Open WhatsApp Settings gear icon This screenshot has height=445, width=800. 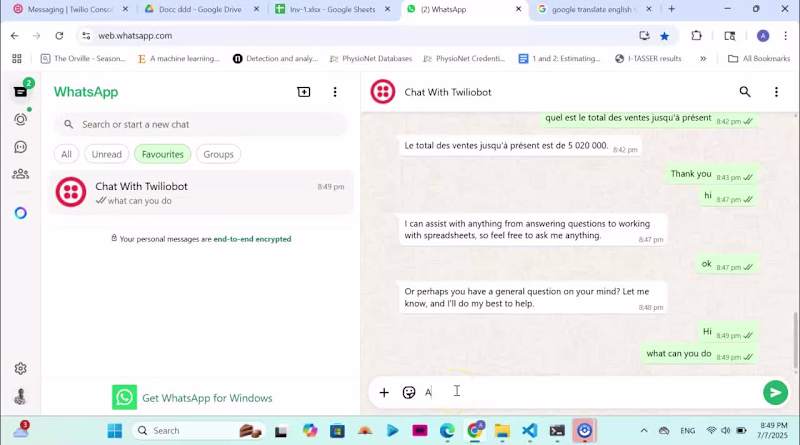tap(20, 368)
